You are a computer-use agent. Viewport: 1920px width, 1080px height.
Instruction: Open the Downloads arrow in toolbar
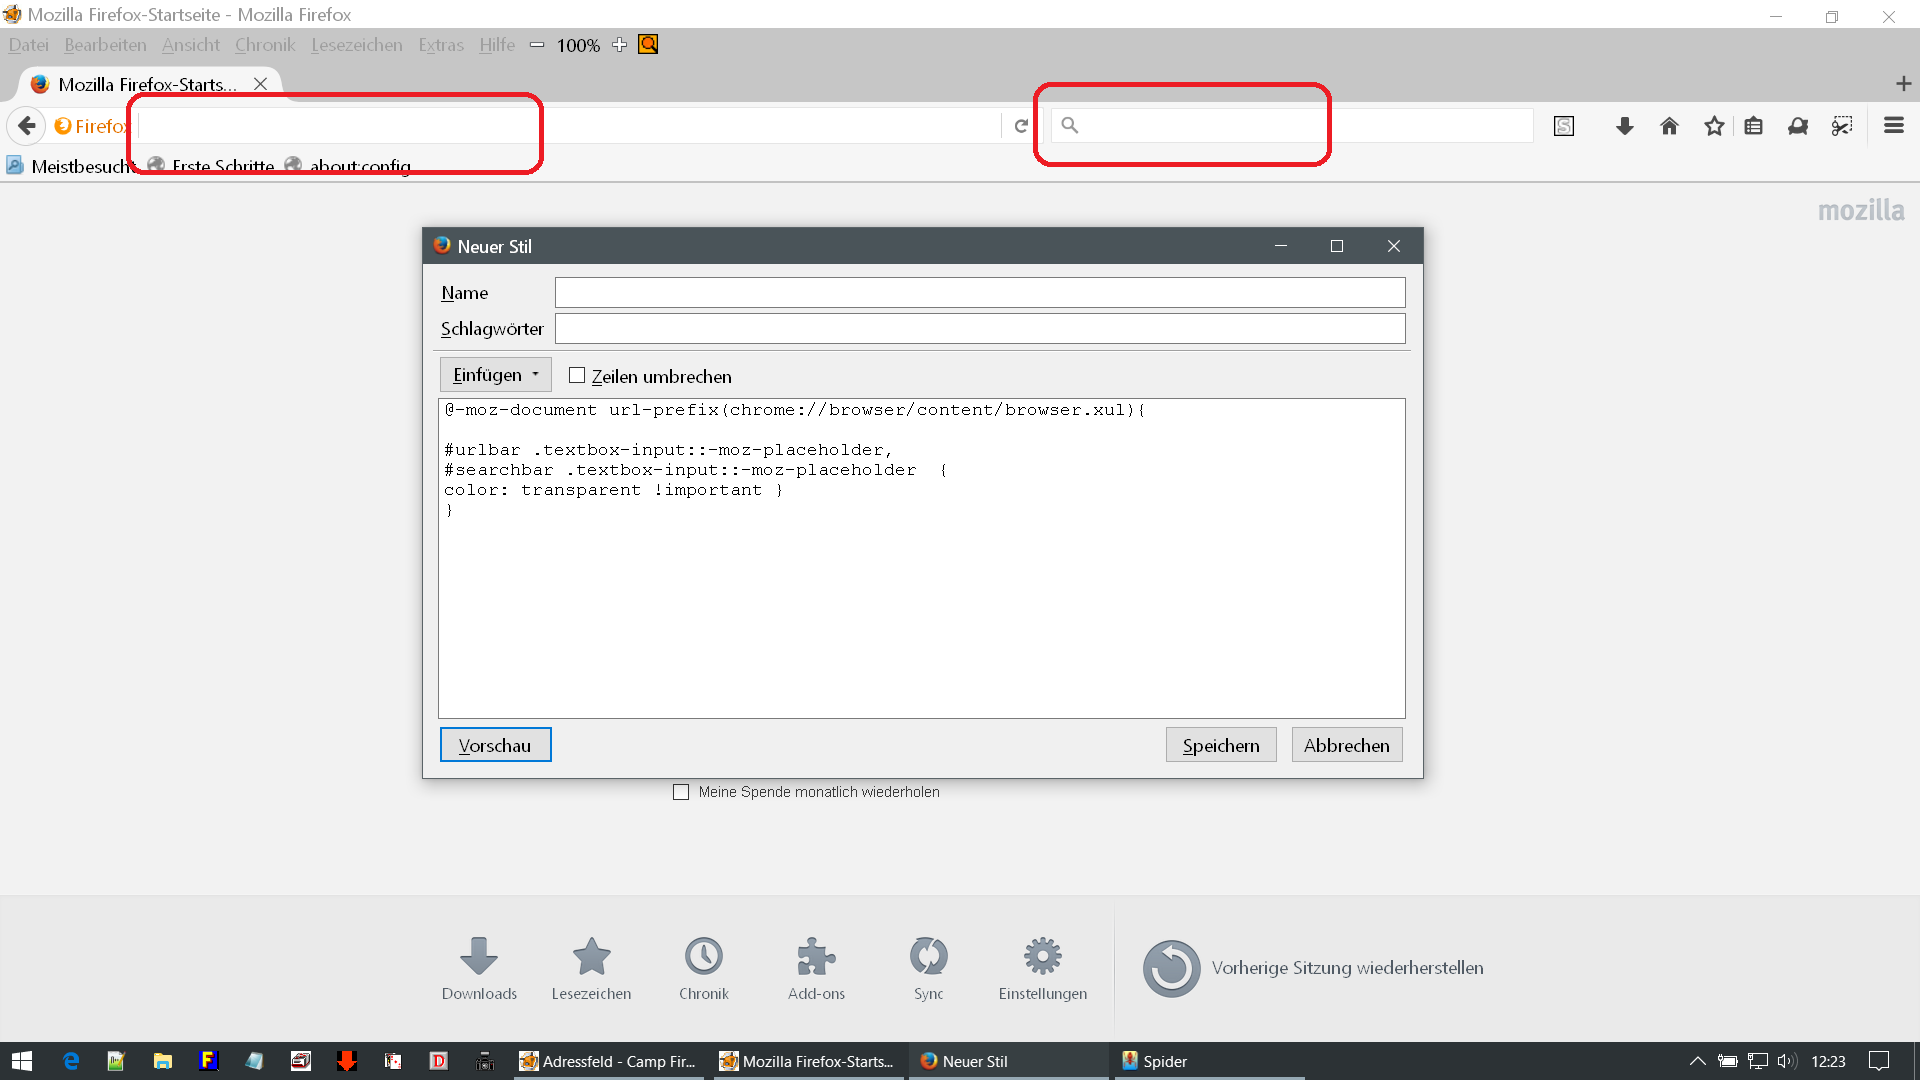click(x=1624, y=126)
